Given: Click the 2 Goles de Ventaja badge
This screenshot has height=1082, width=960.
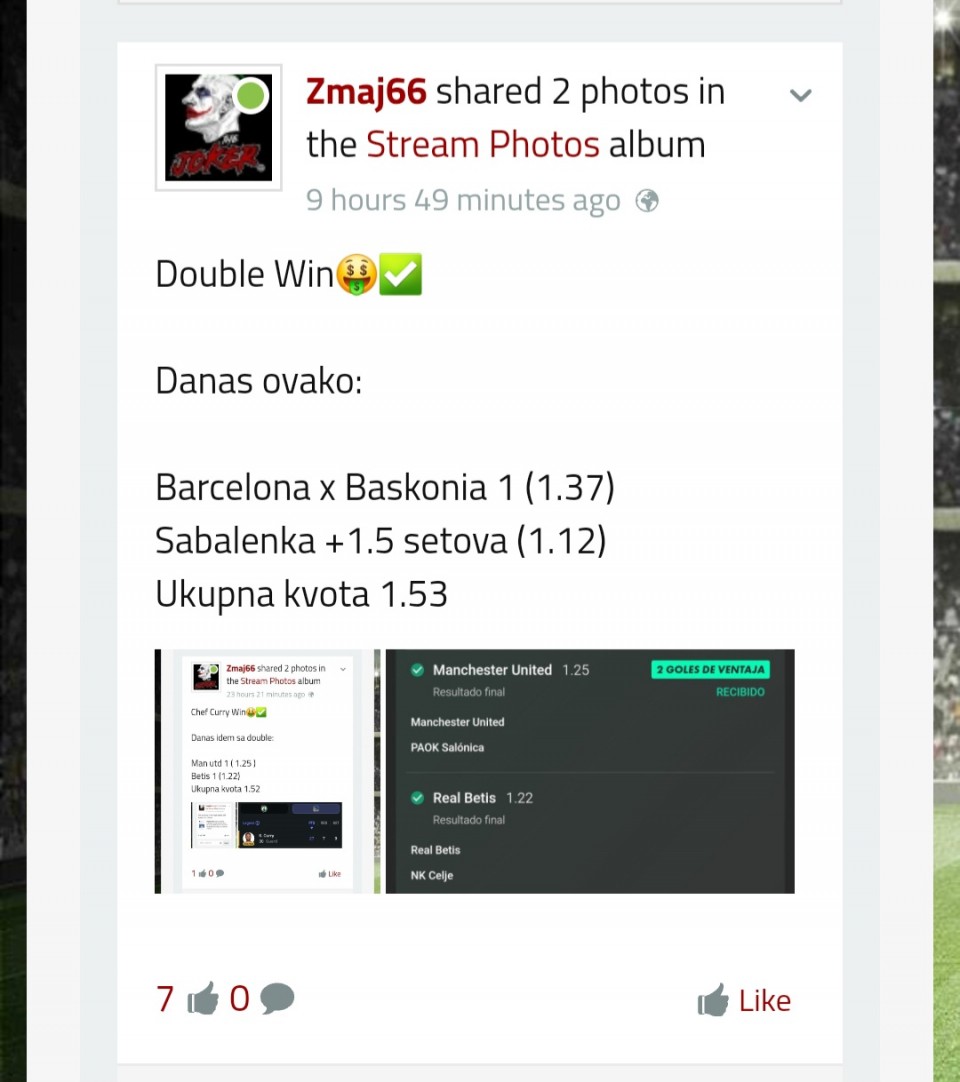Looking at the screenshot, I should [x=710, y=669].
